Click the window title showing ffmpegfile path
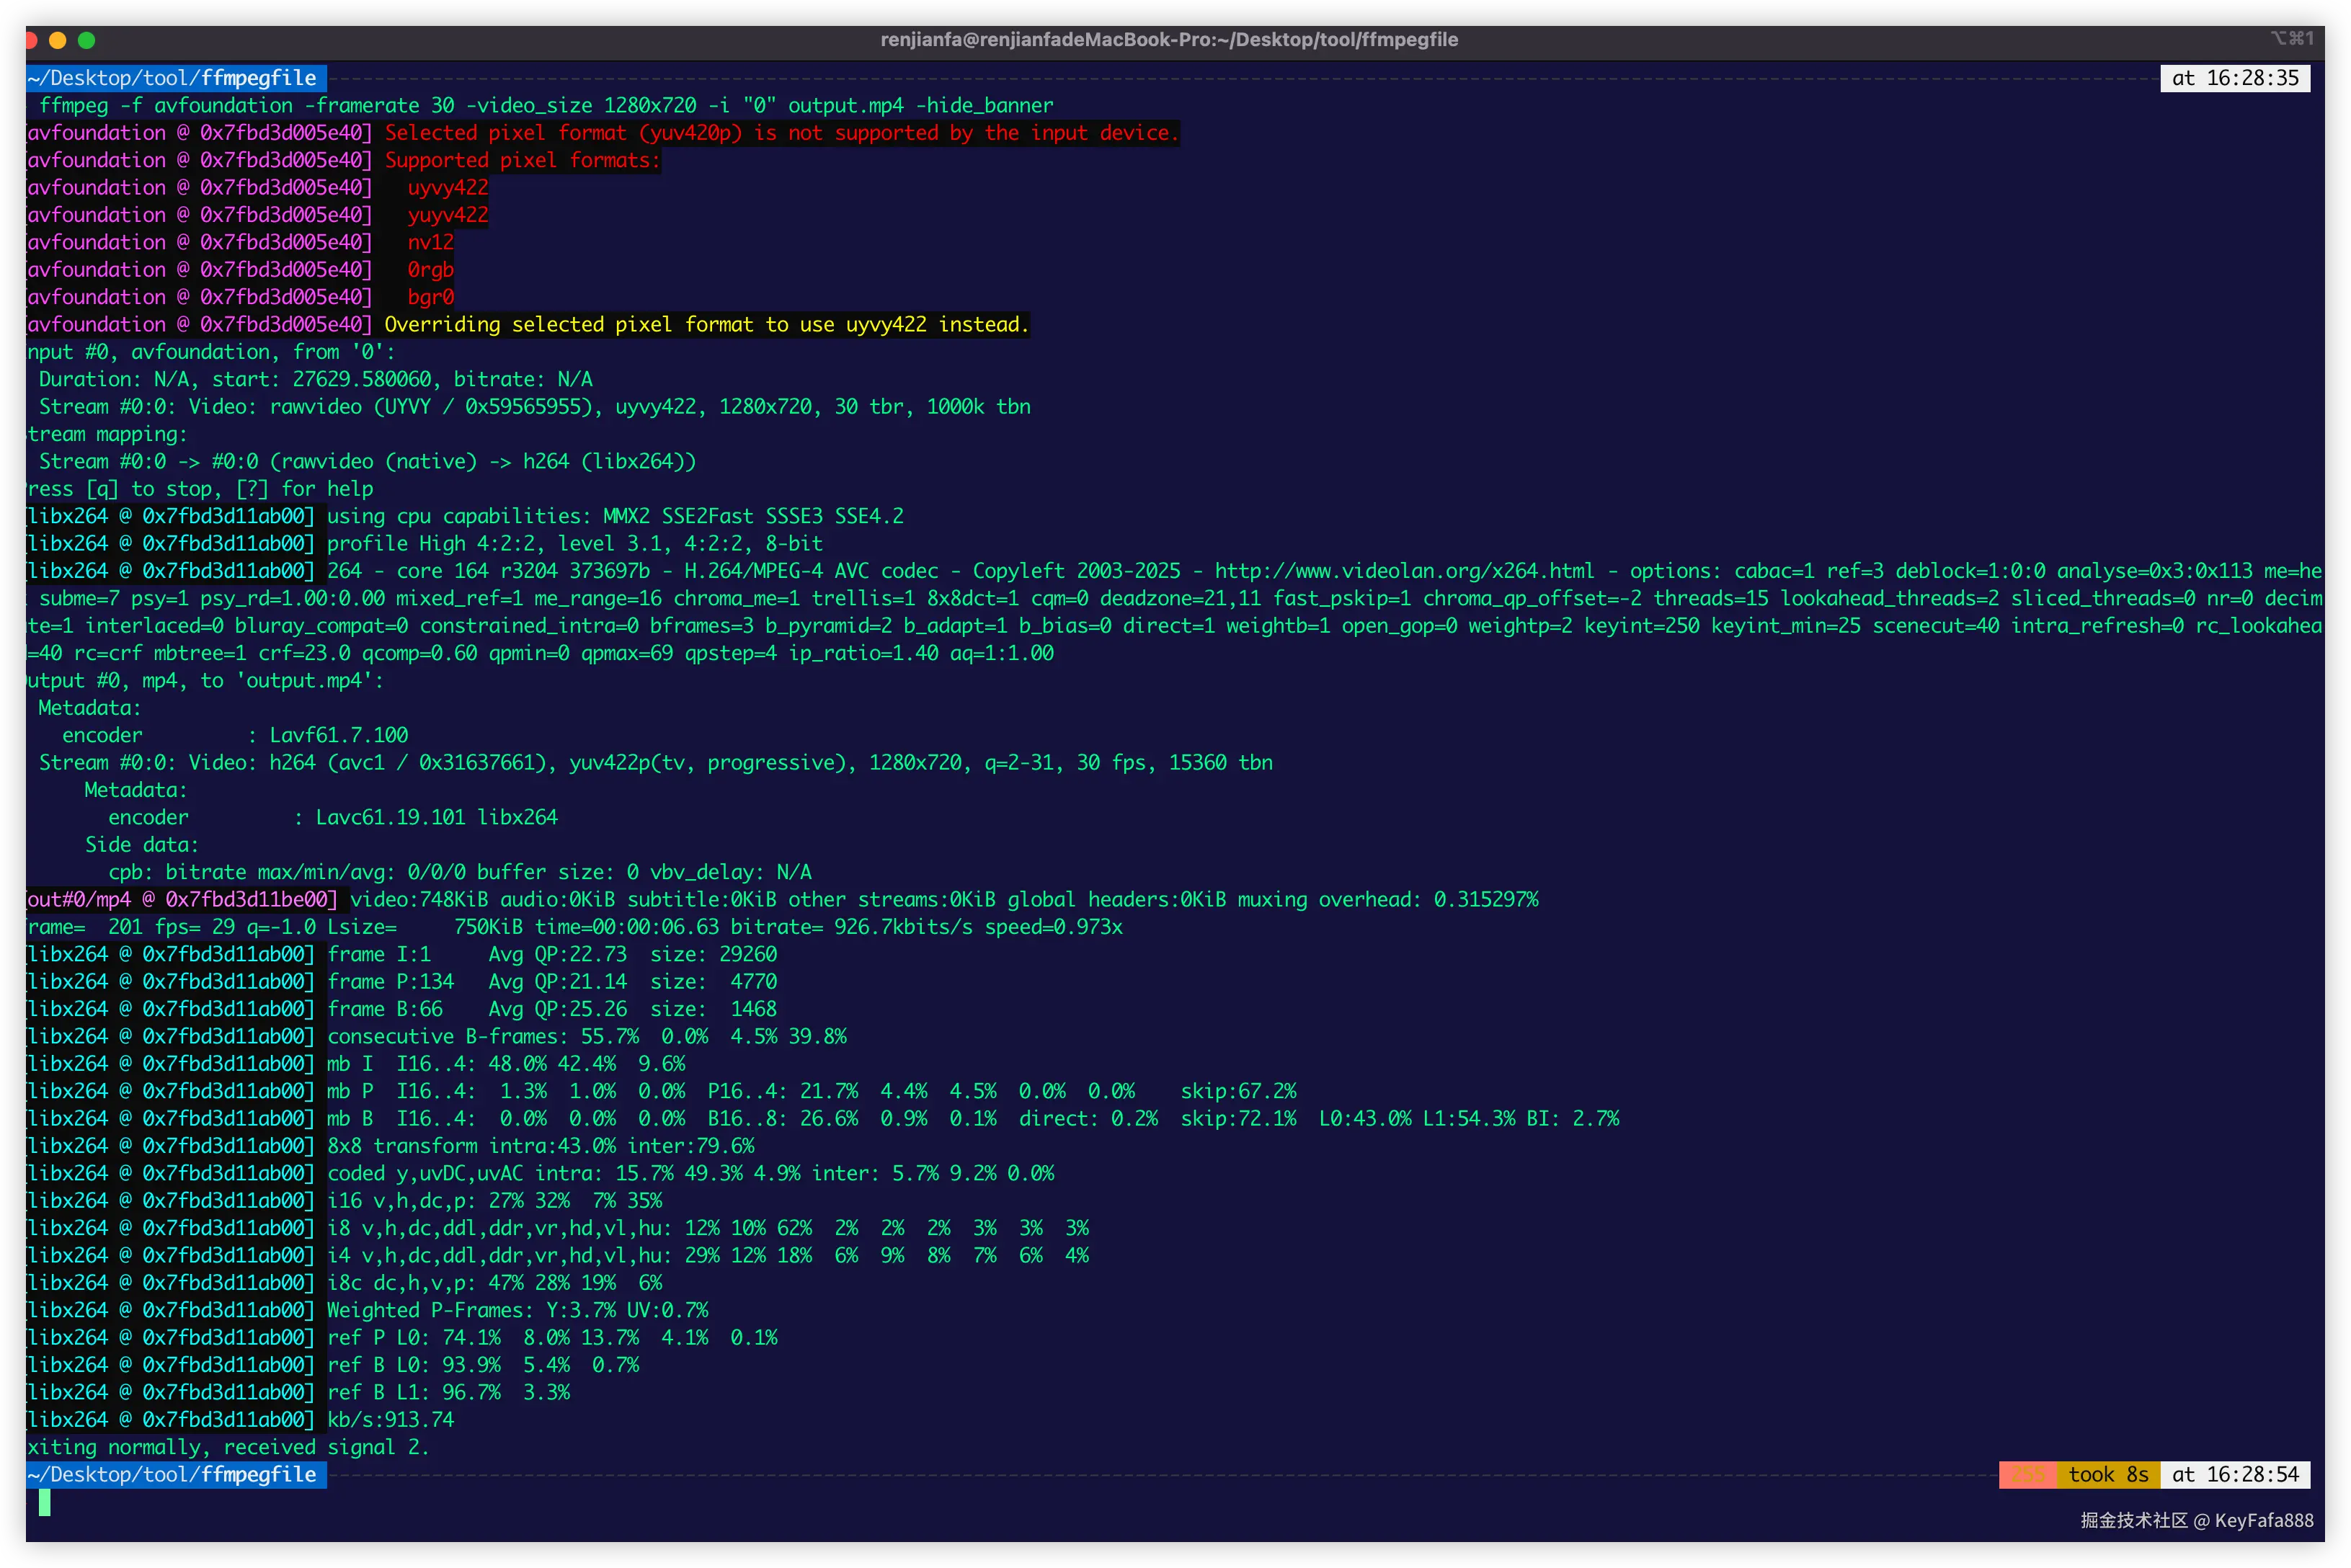Viewport: 2351px width, 1568px height. click(x=1168, y=40)
